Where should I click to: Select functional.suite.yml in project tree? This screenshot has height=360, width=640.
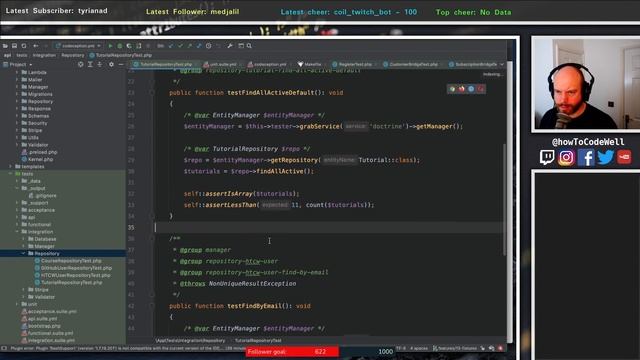47,333
